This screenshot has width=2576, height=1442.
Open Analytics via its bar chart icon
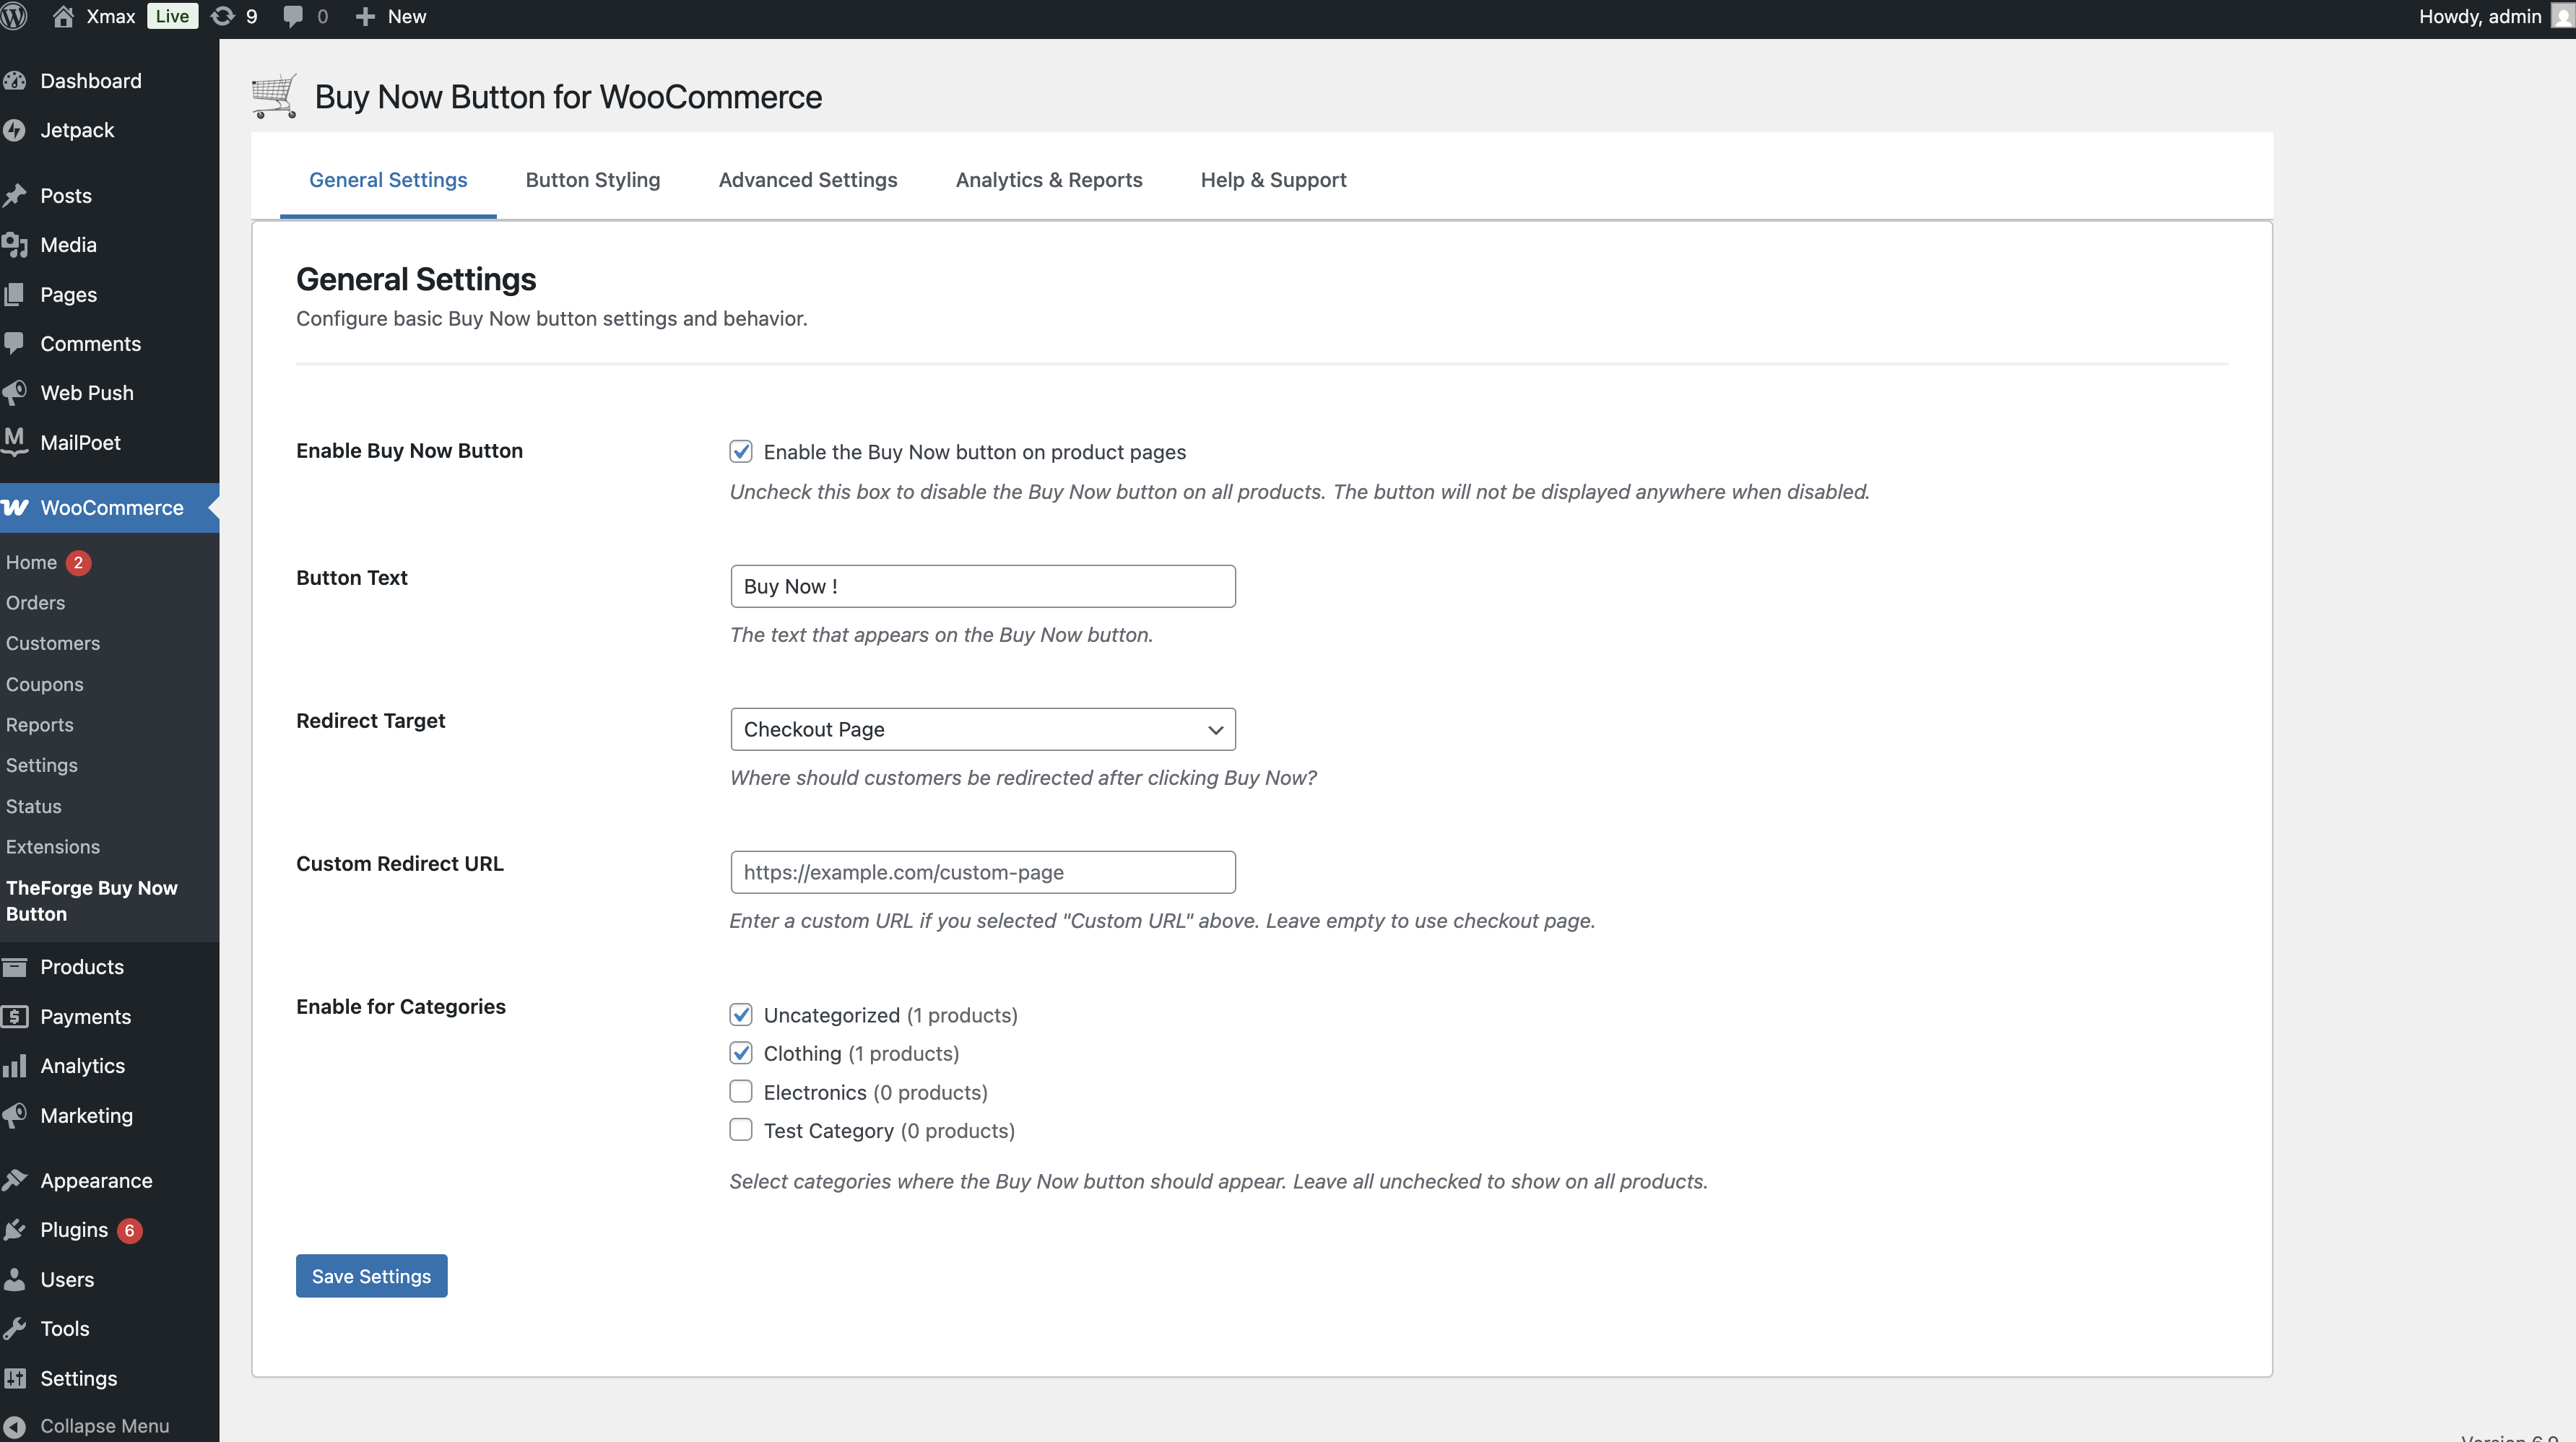click(14, 1066)
